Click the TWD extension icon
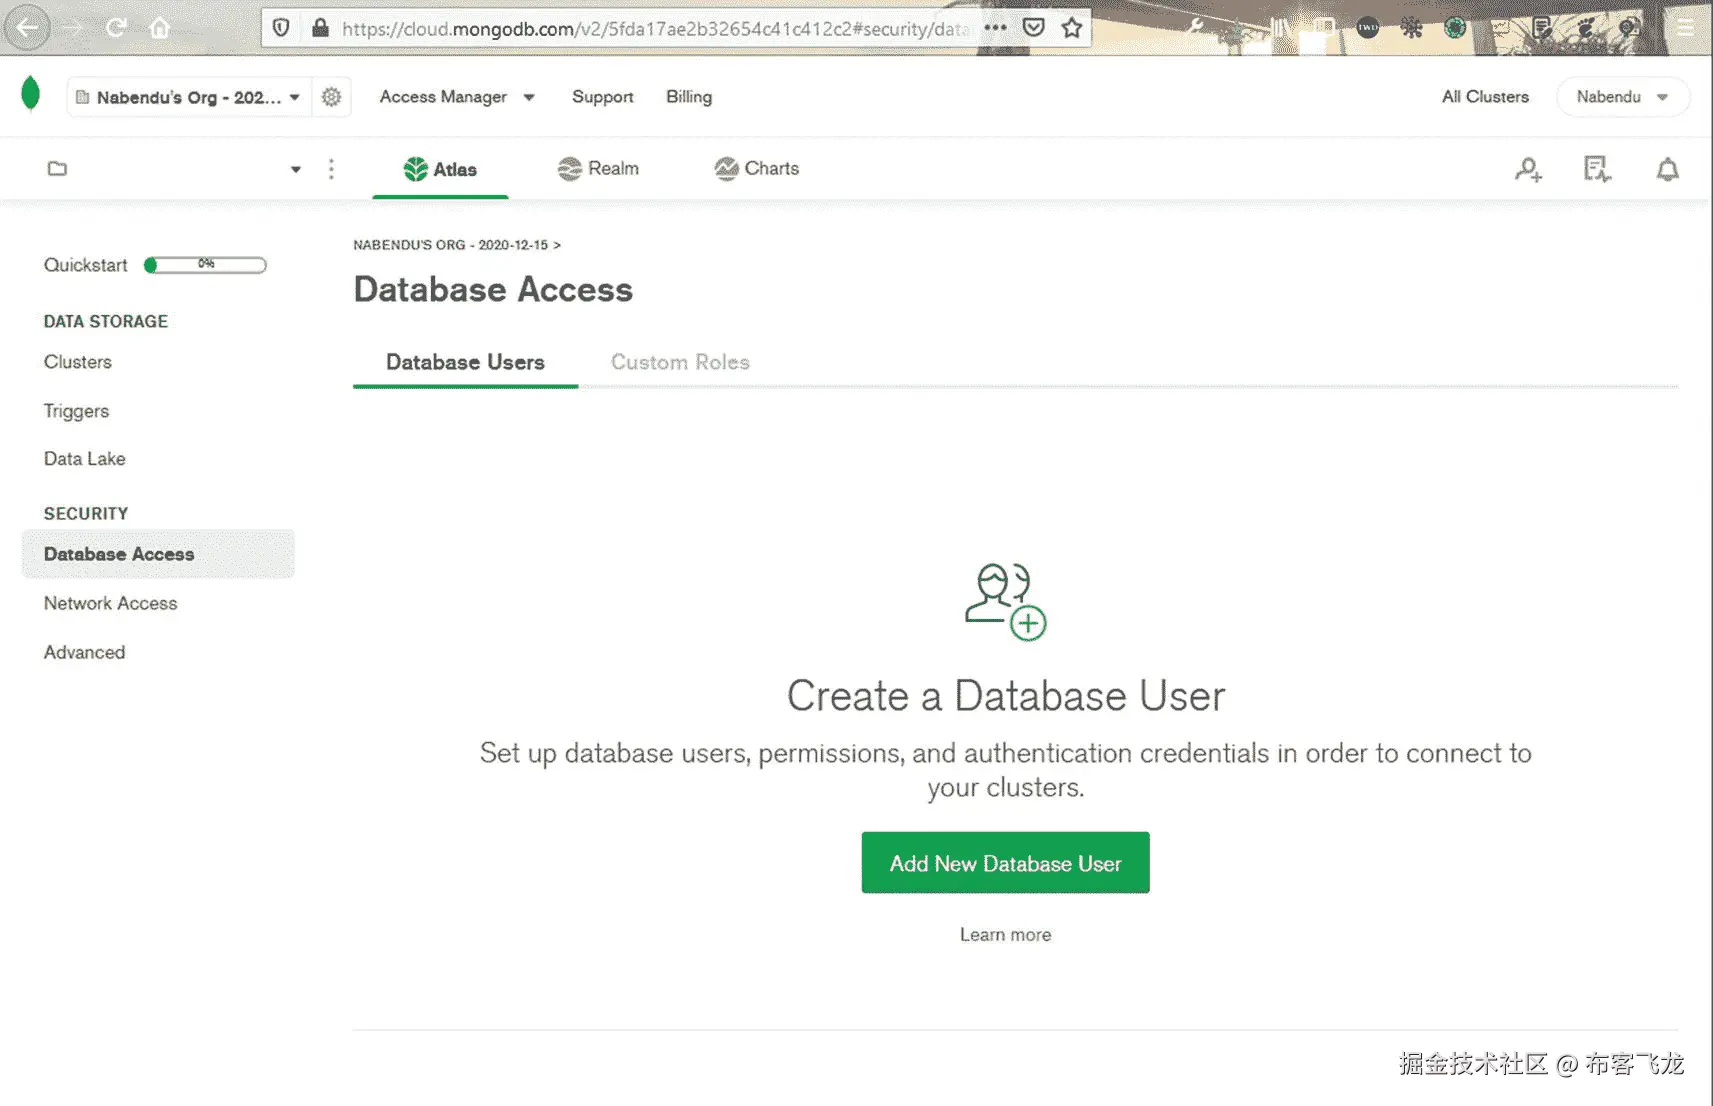Image resolution: width=1713 pixels, height=1106 pixels. [1368, 28]
